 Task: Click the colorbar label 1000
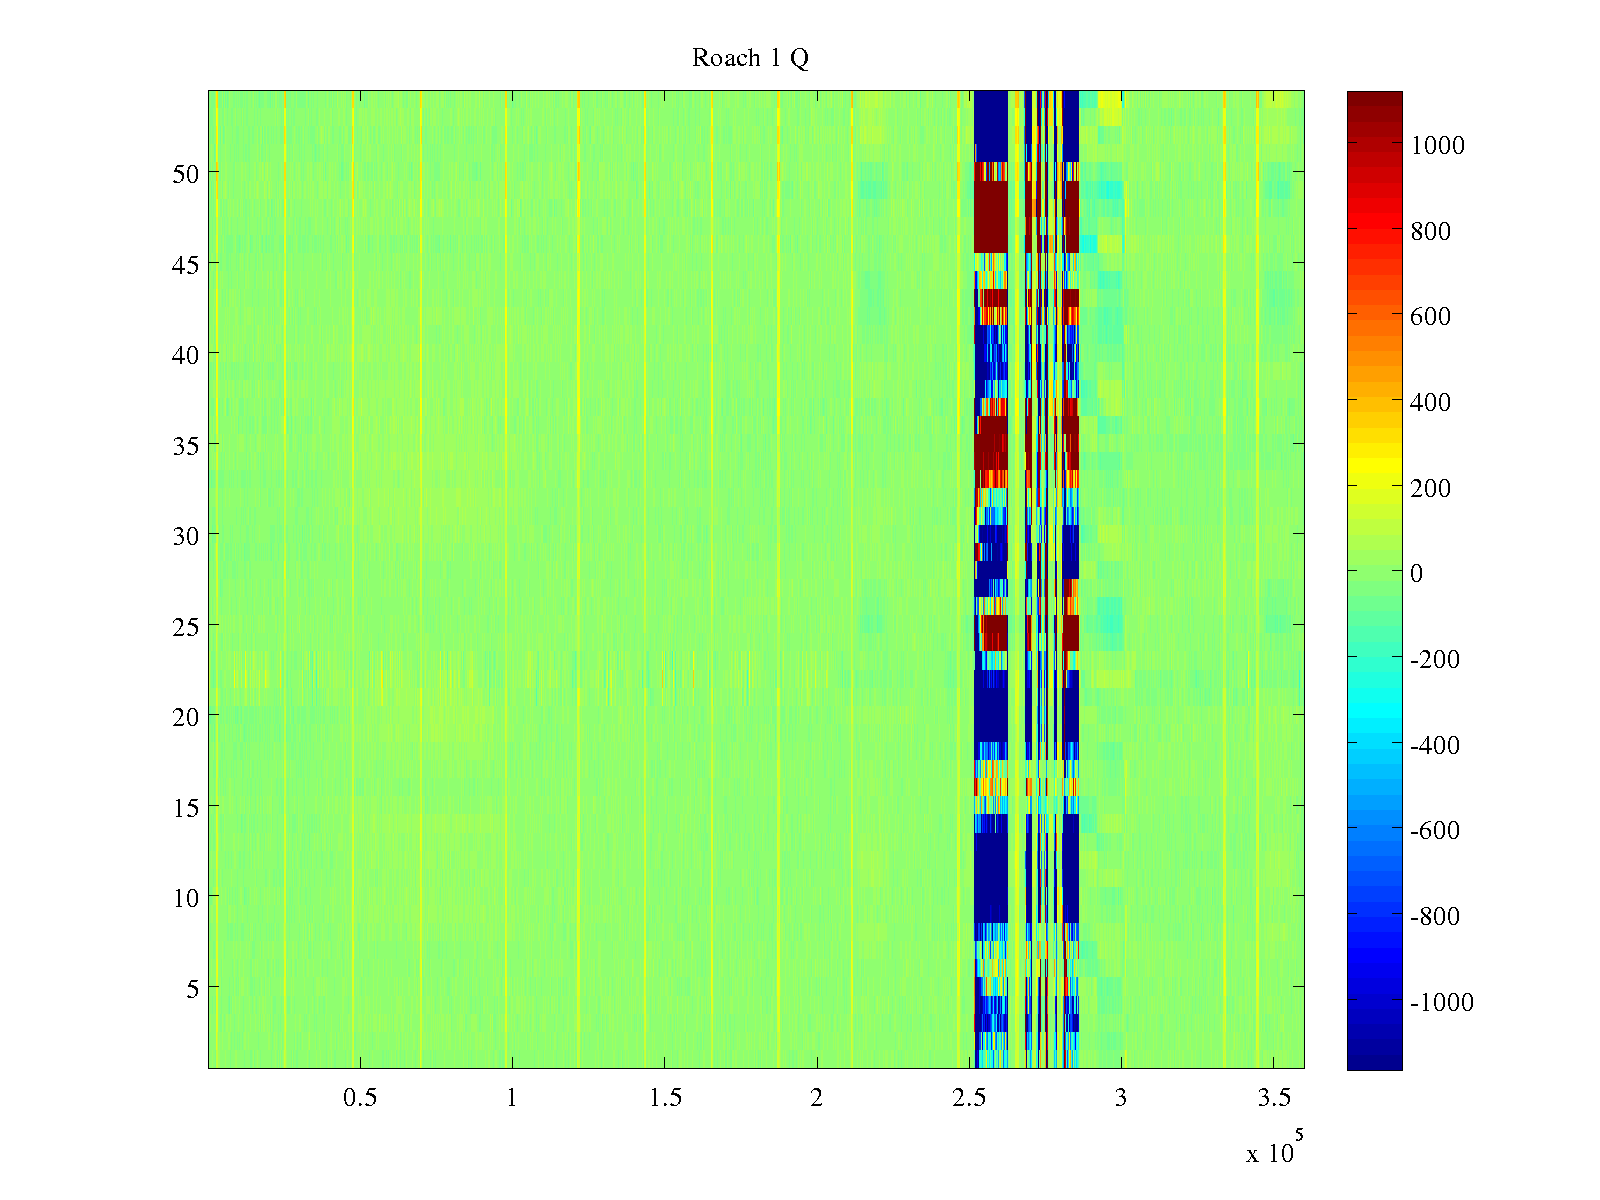coord(1438,145)
